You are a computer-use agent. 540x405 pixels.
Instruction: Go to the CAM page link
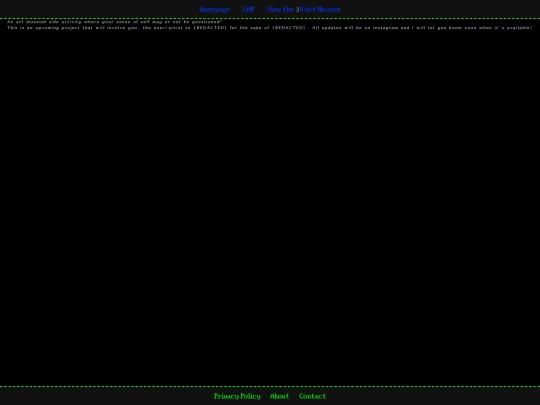248,9
